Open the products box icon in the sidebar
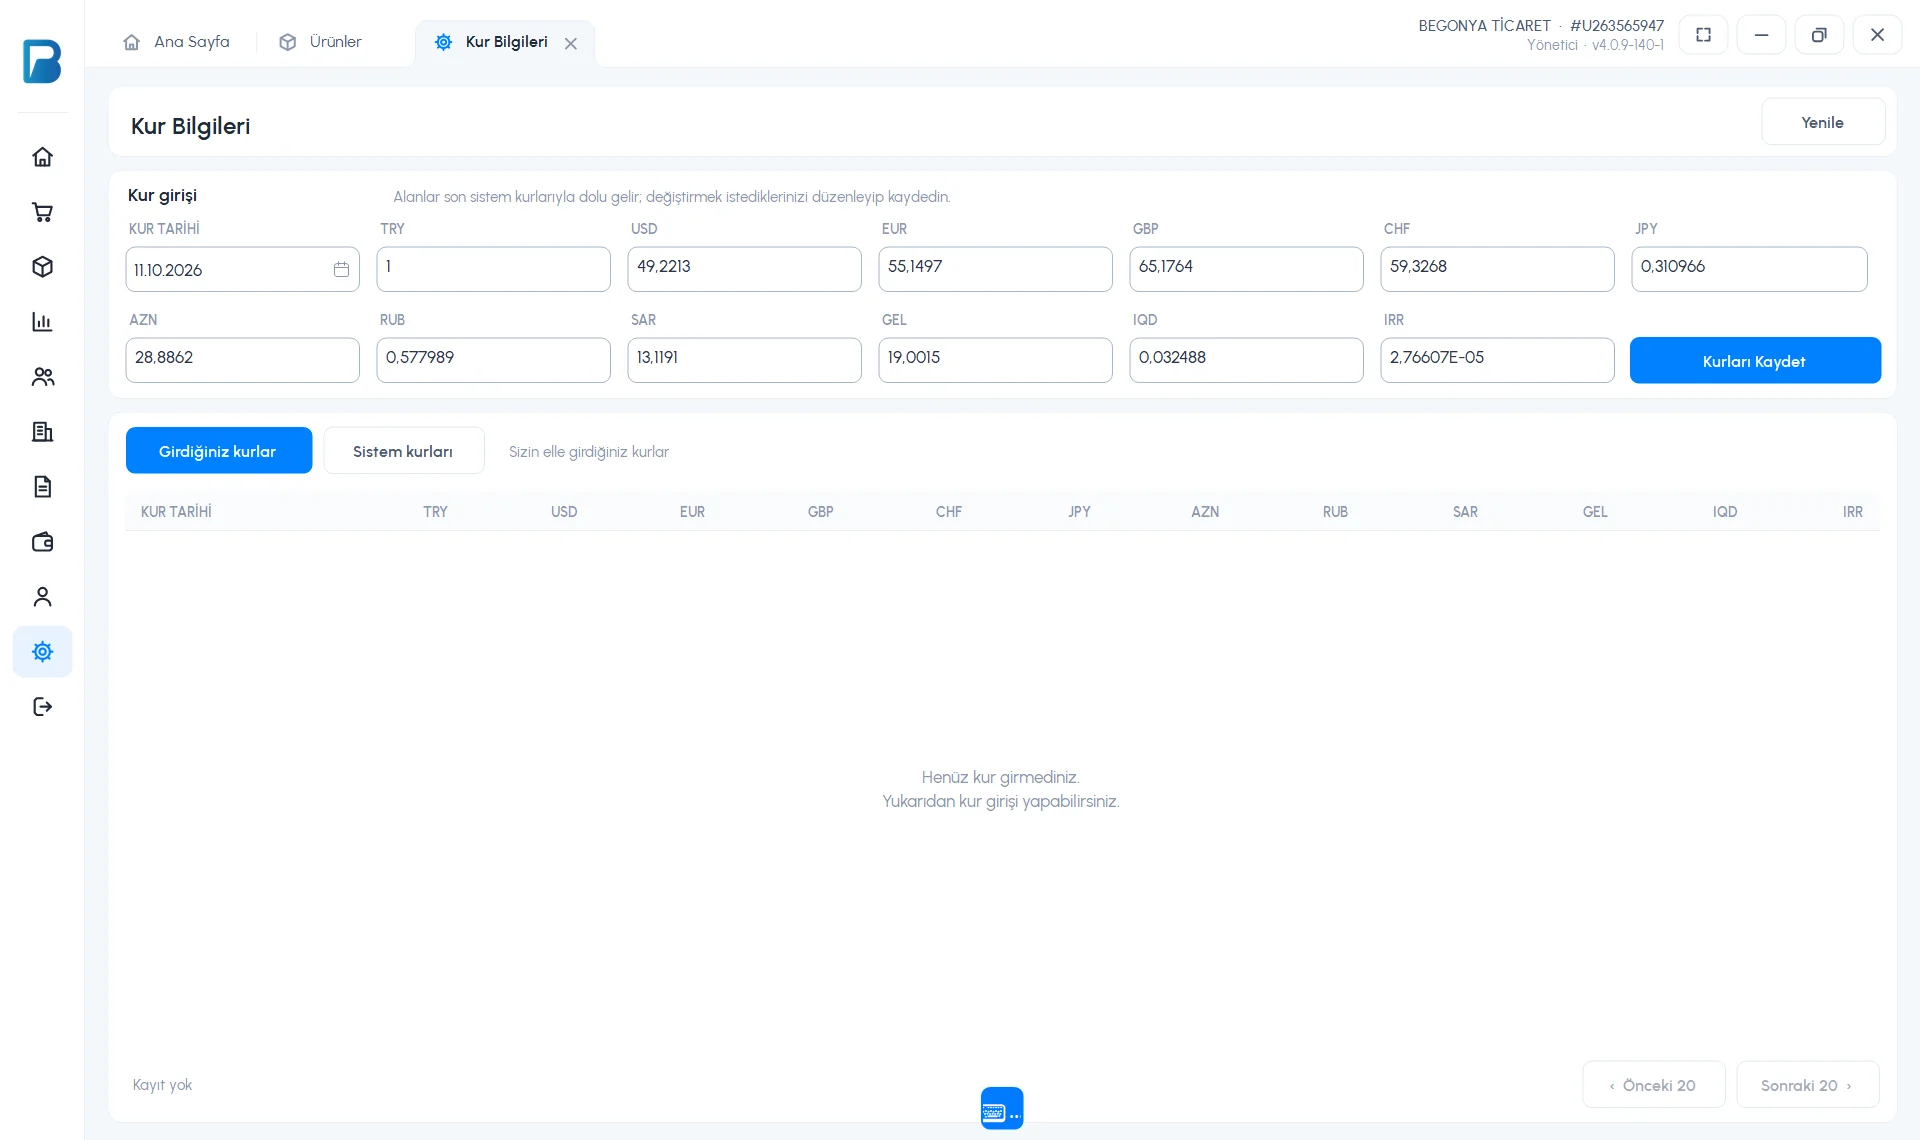The height and width of the screenshot is (1140, 1920). pos(42,267)
